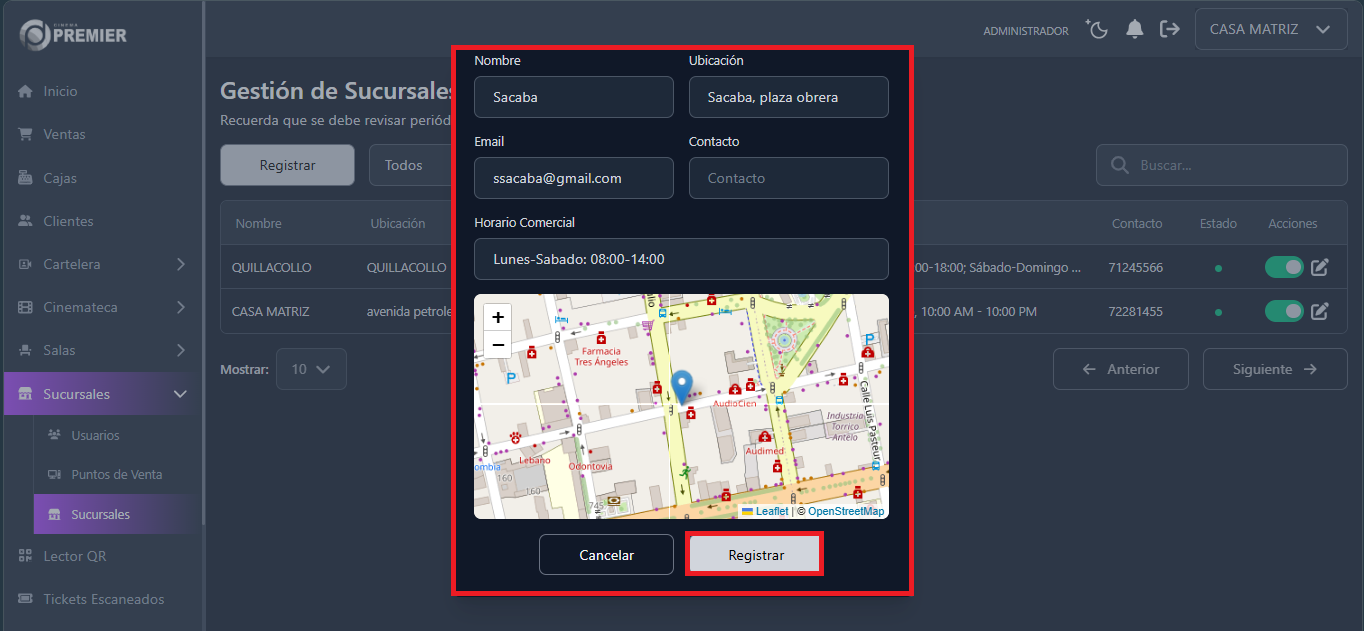
Task: Go to Puntos de Venta submenu
Action: 116,475
